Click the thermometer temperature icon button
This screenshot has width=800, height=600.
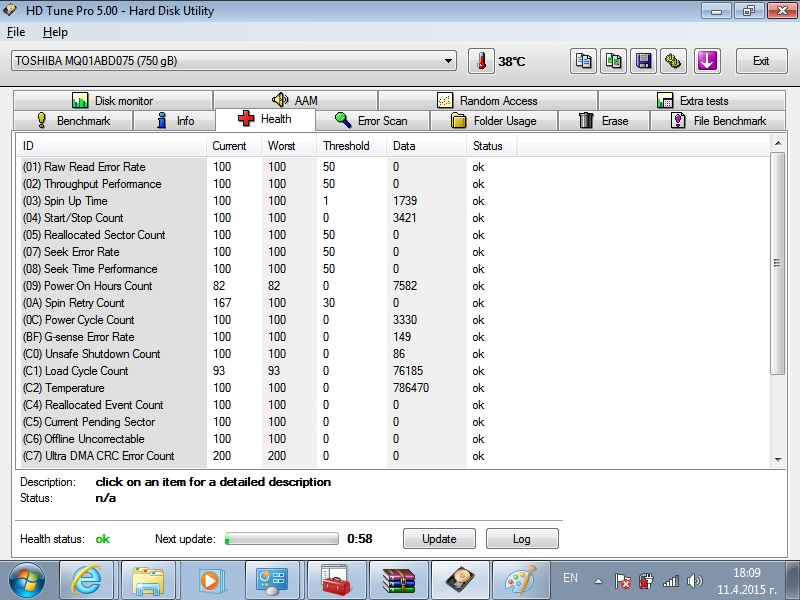coord(481,61)
